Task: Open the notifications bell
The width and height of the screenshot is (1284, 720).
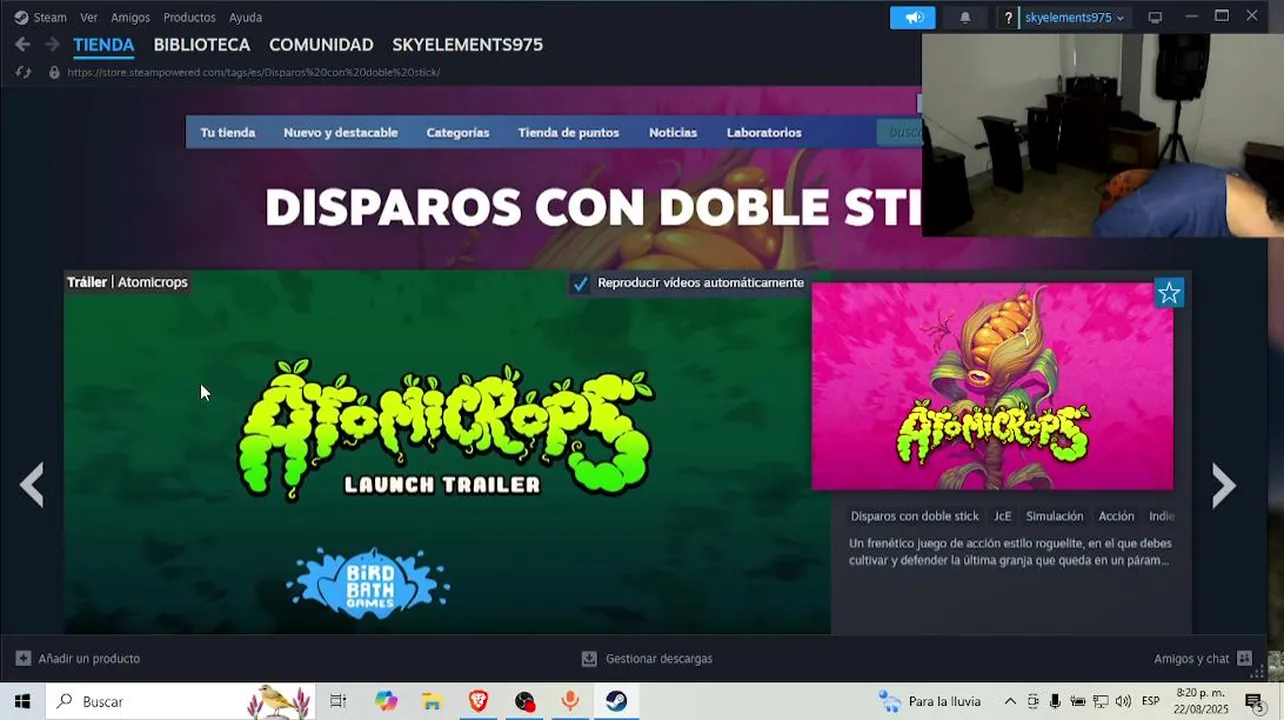Action: (965, 17)
